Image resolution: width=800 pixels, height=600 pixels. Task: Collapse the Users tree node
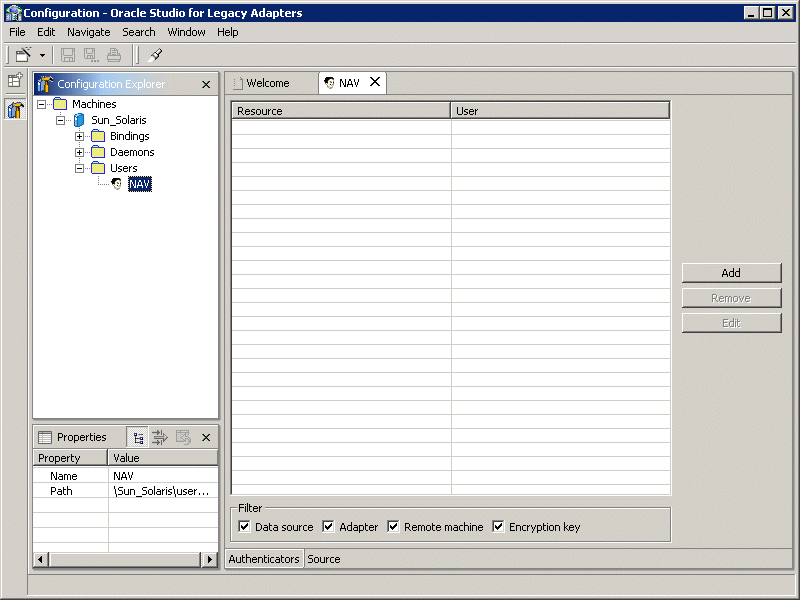point(79,168)
